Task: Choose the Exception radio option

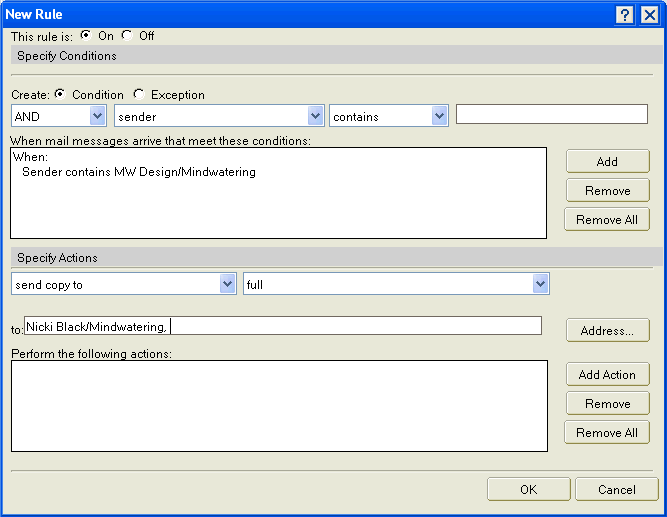Action: 138,94
